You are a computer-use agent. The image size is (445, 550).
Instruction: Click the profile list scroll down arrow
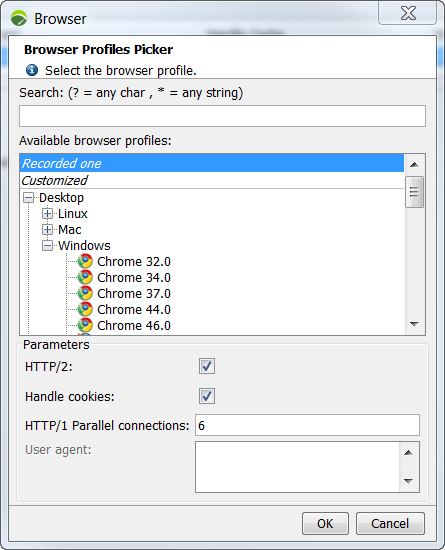(414, 324)
